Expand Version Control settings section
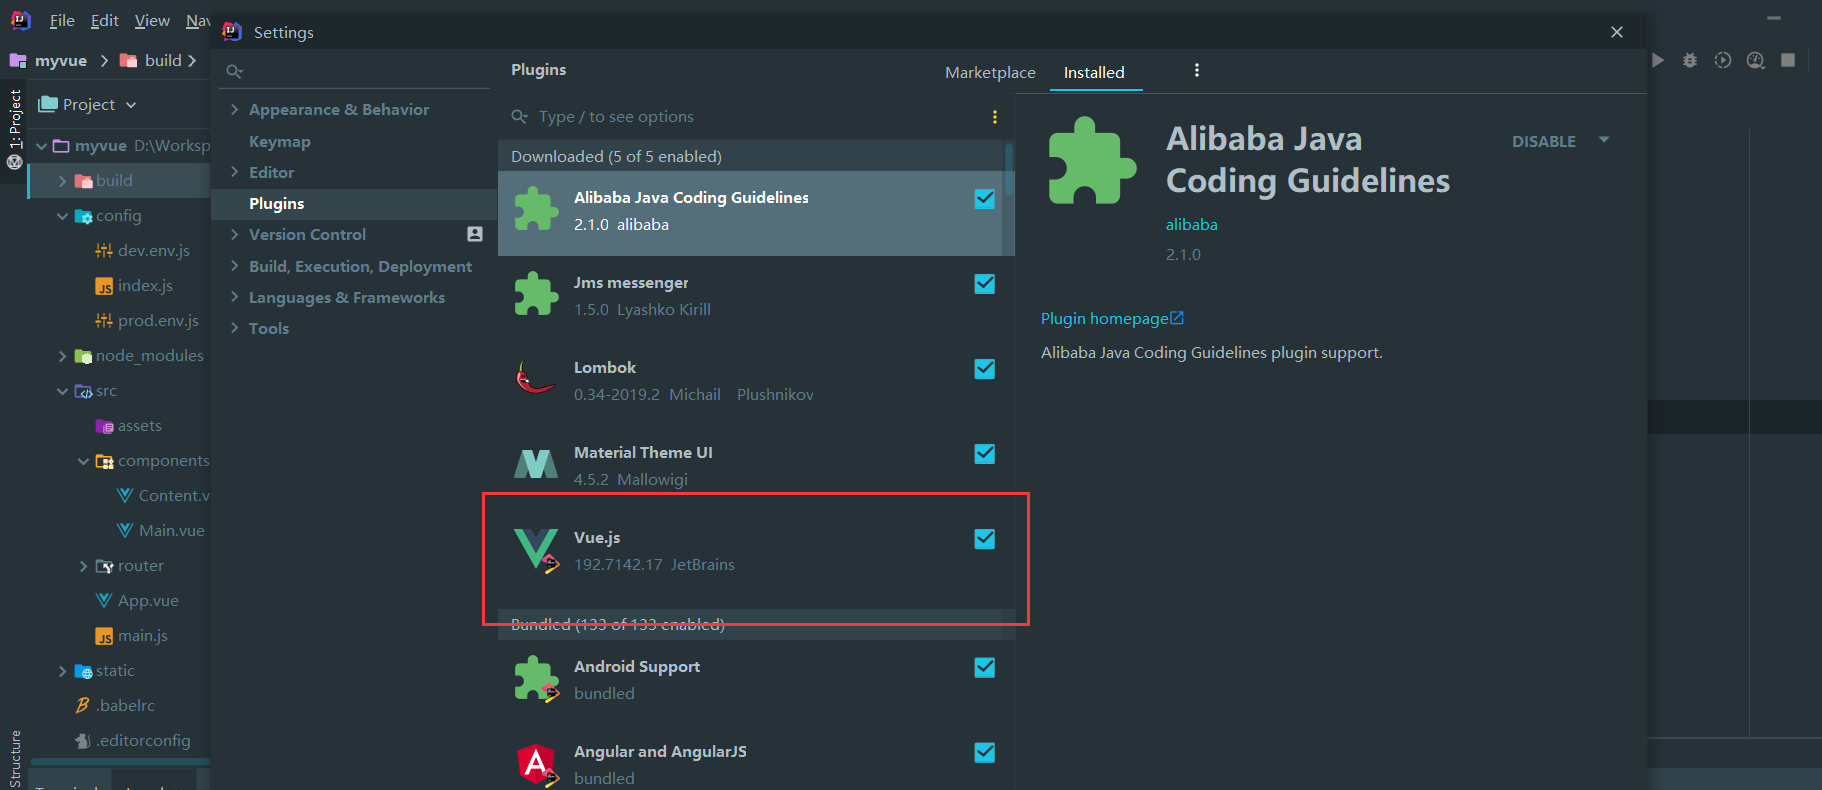This screenshot has width=1822, height=790. pos(234,235)
